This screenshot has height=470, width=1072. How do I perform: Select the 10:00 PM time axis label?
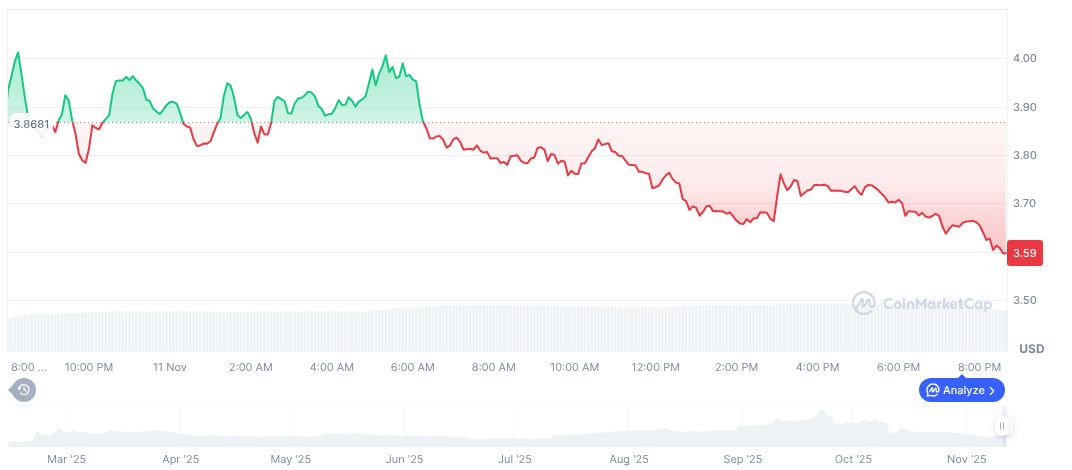point(88,367)
